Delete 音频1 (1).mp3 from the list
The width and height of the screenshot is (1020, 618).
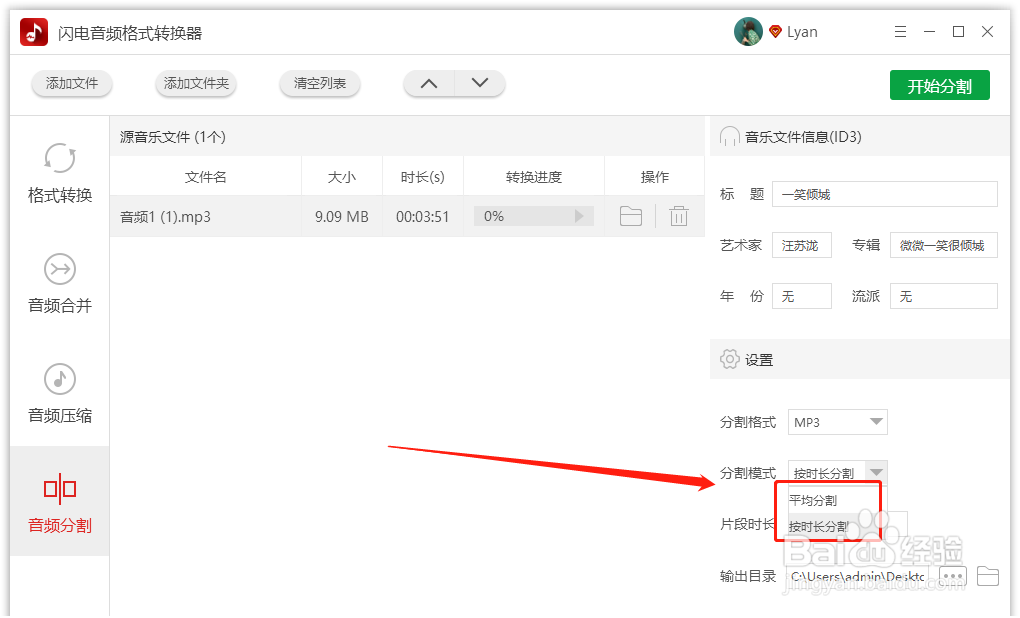coord(678,215)
